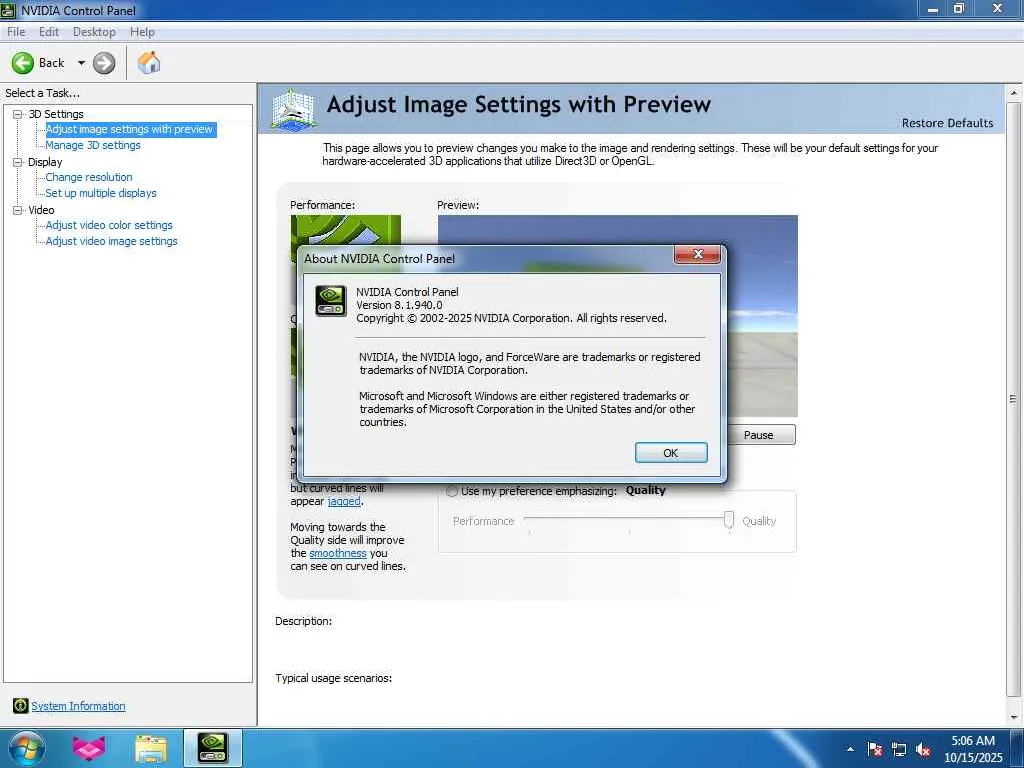Open the smoothness help link

338,553
